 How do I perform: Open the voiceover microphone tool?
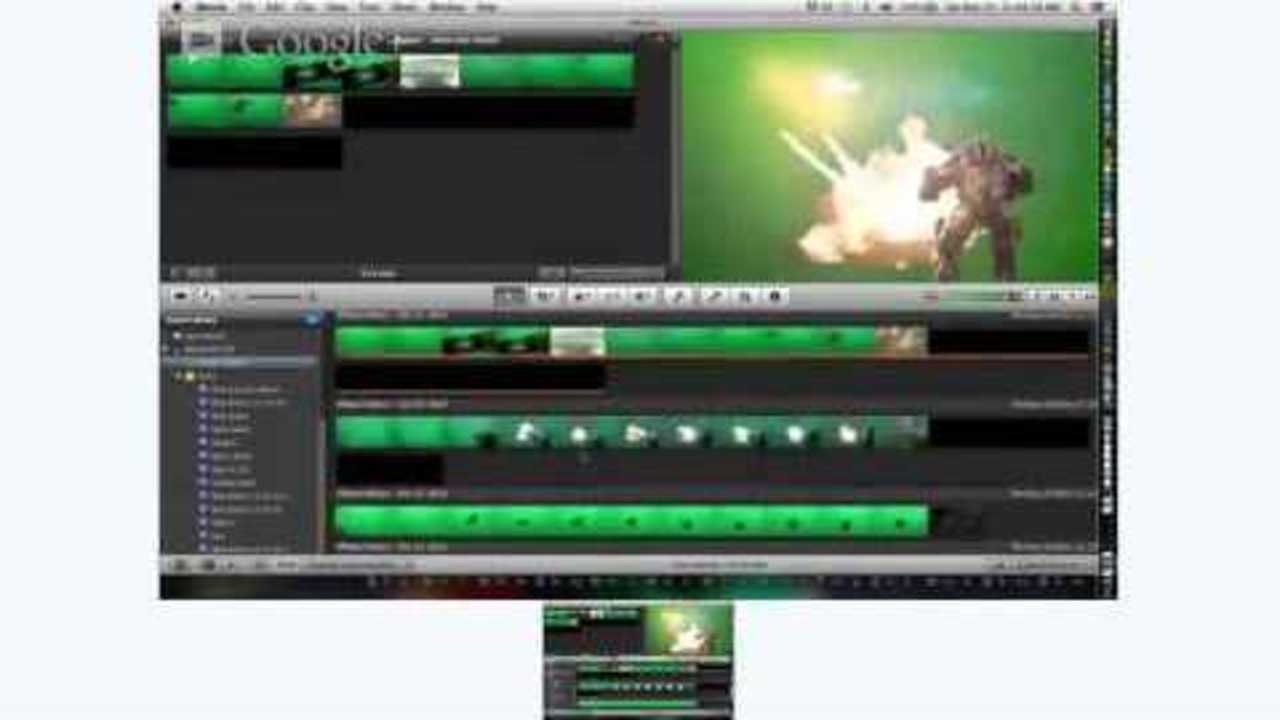[714, 296]
